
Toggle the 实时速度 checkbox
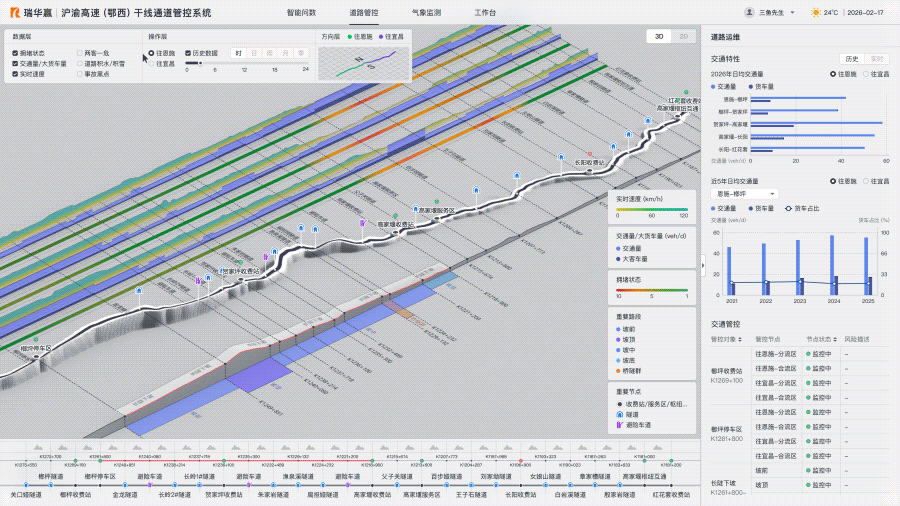15,74
